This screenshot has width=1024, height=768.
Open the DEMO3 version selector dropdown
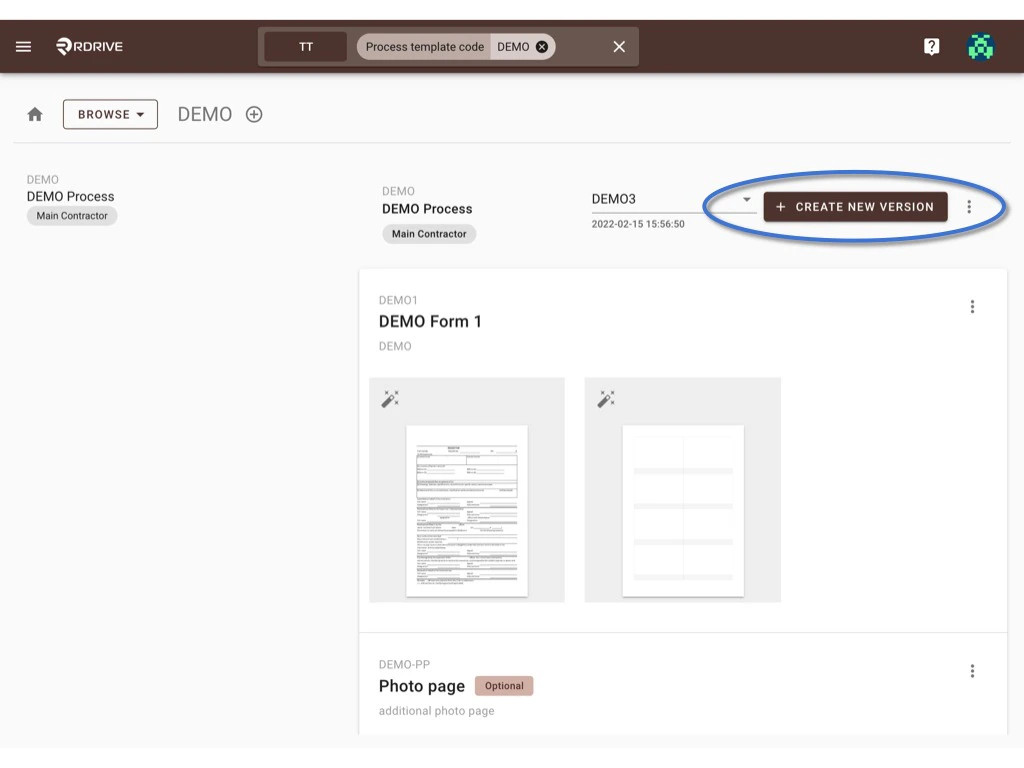pos(746,199)
